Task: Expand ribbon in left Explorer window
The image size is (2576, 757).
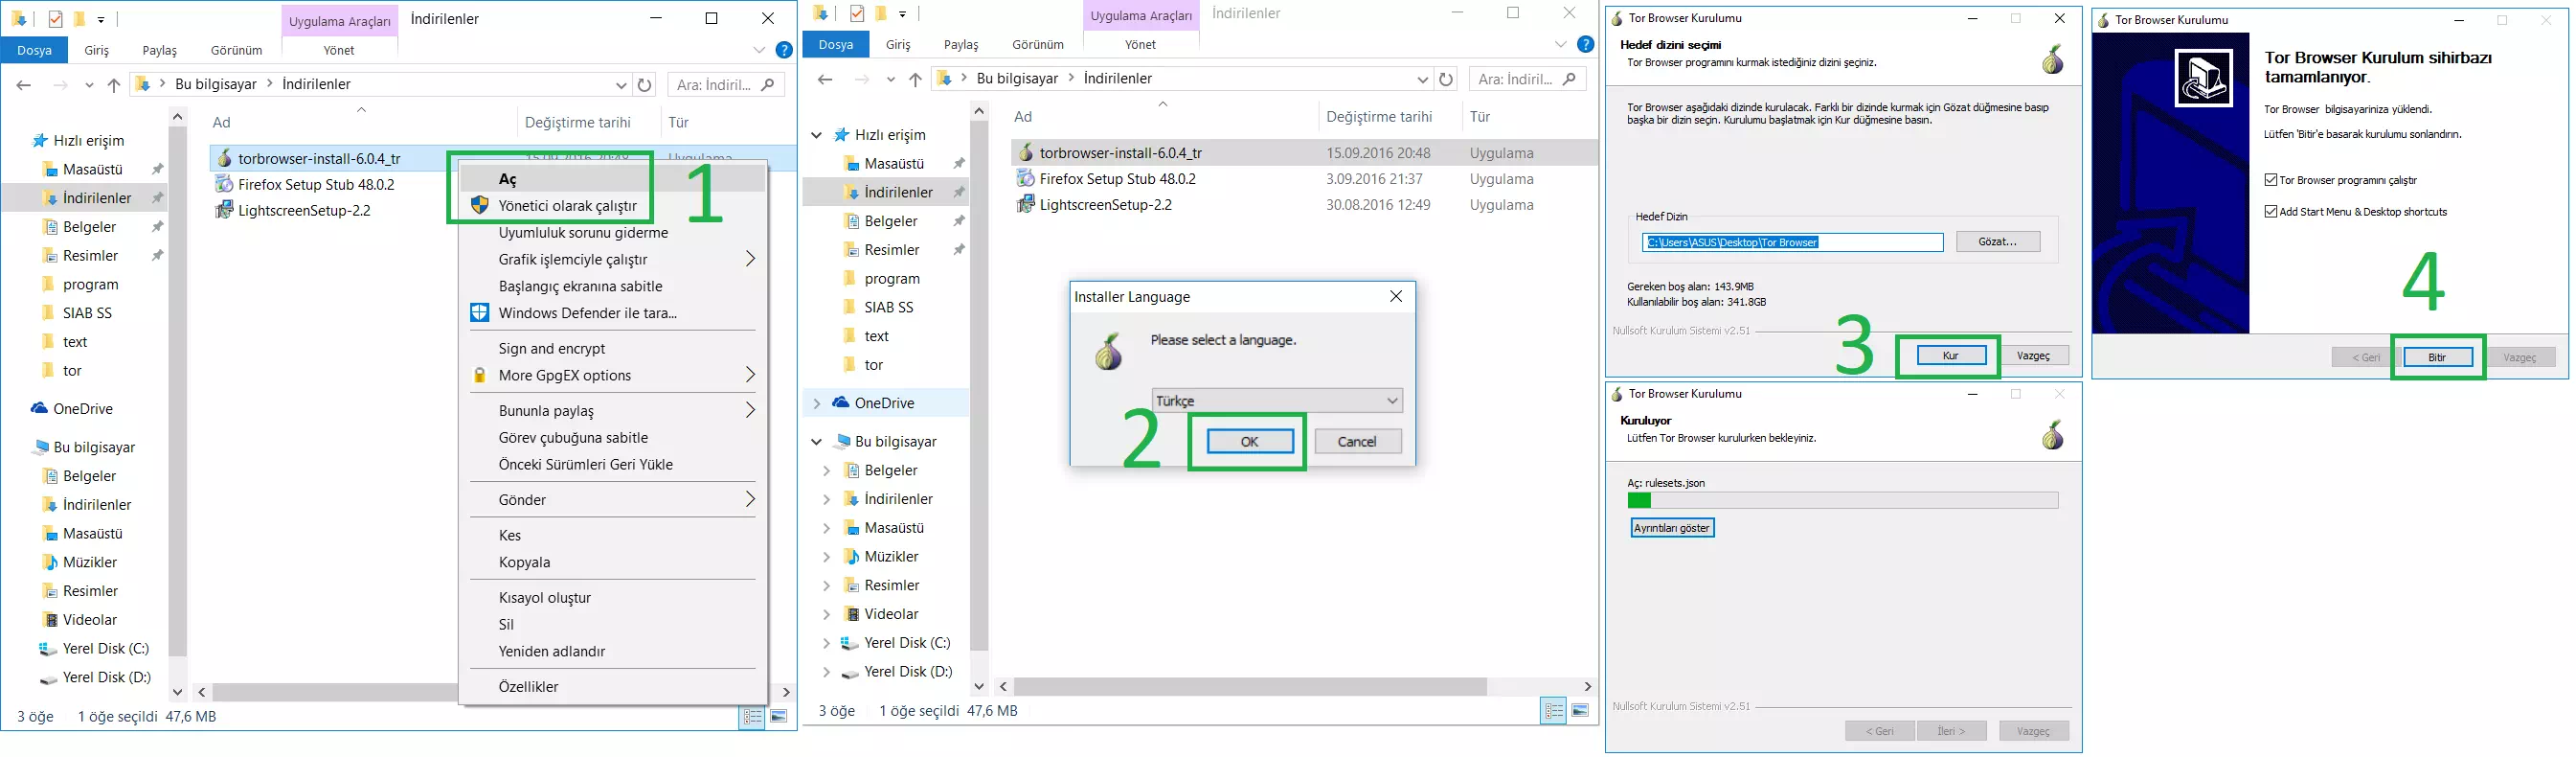Action: tap(759, 50)
